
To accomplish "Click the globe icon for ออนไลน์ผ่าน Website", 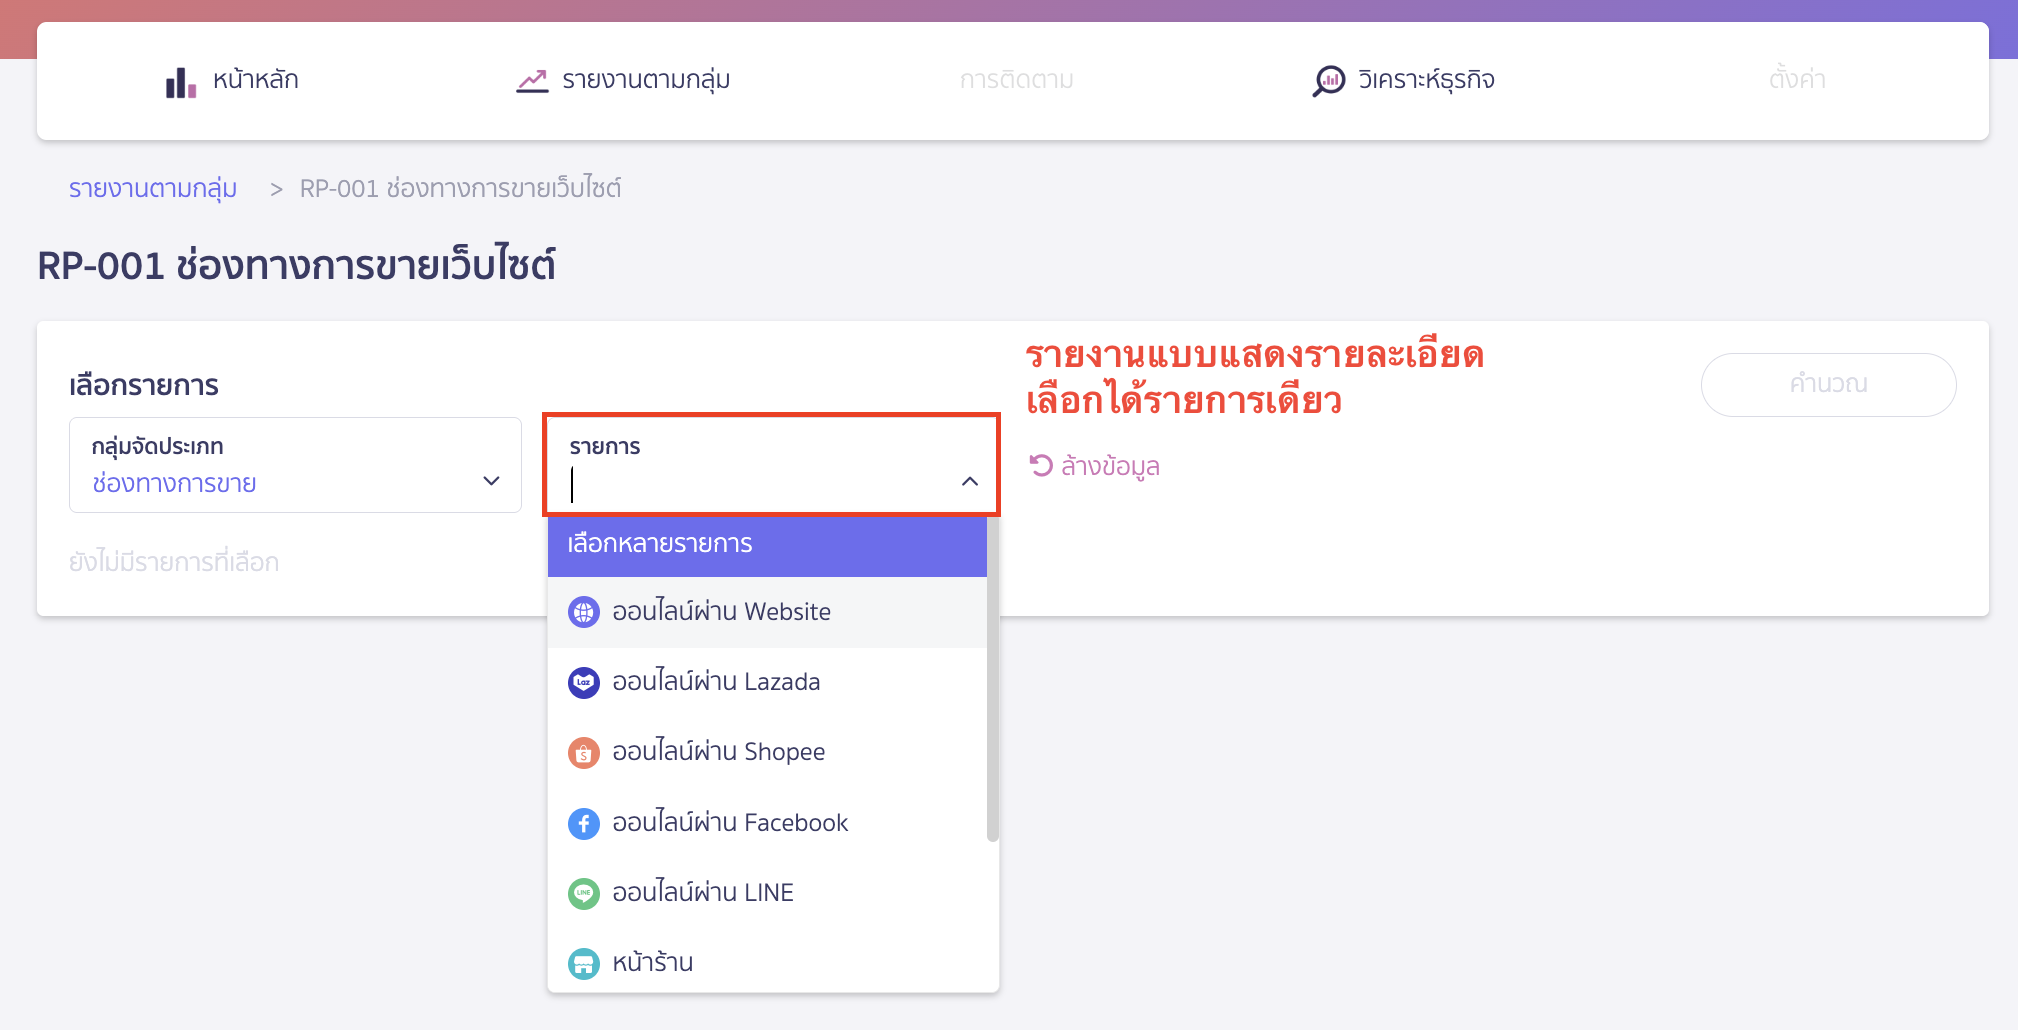I will coord(583,611).
